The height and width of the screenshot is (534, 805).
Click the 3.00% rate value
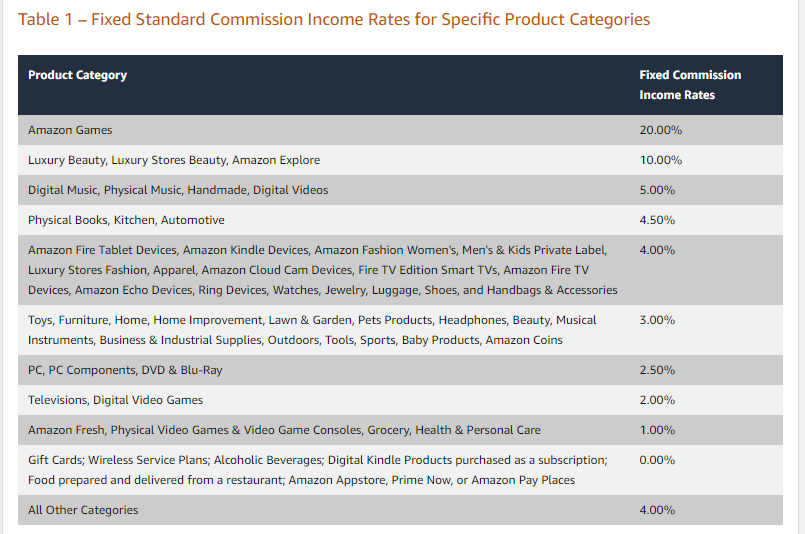657,320
